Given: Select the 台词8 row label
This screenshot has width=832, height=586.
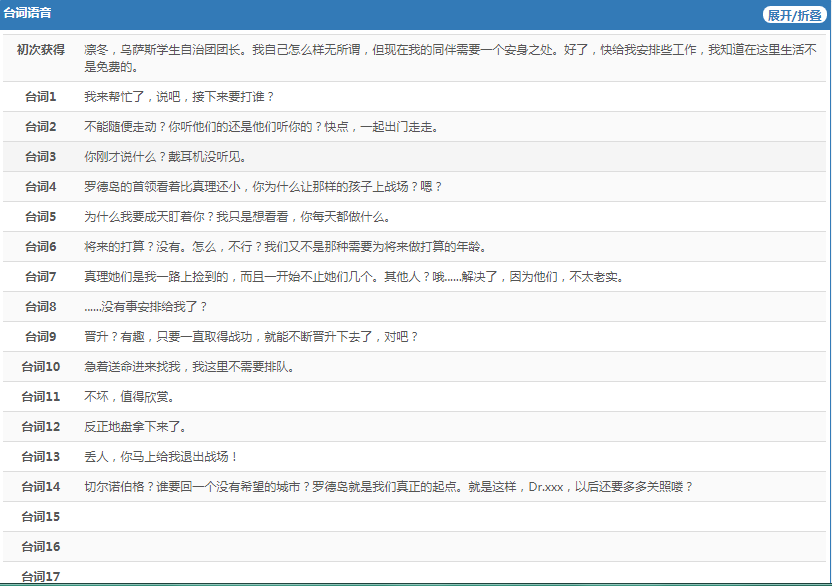Looking at the screenshot, I should pos(41,307).
